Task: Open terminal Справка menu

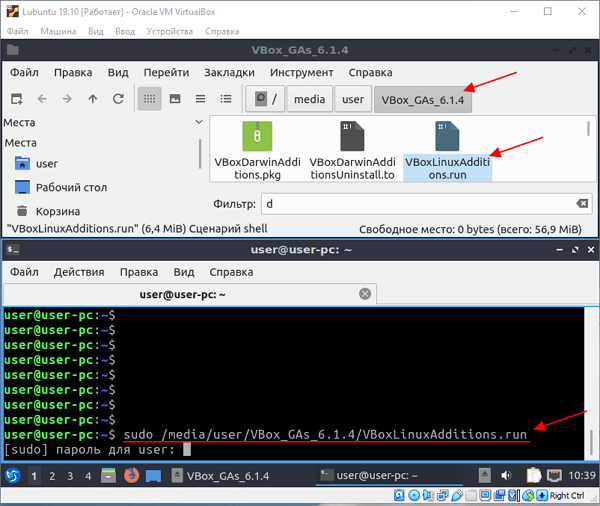Action: tap(231, 272)
